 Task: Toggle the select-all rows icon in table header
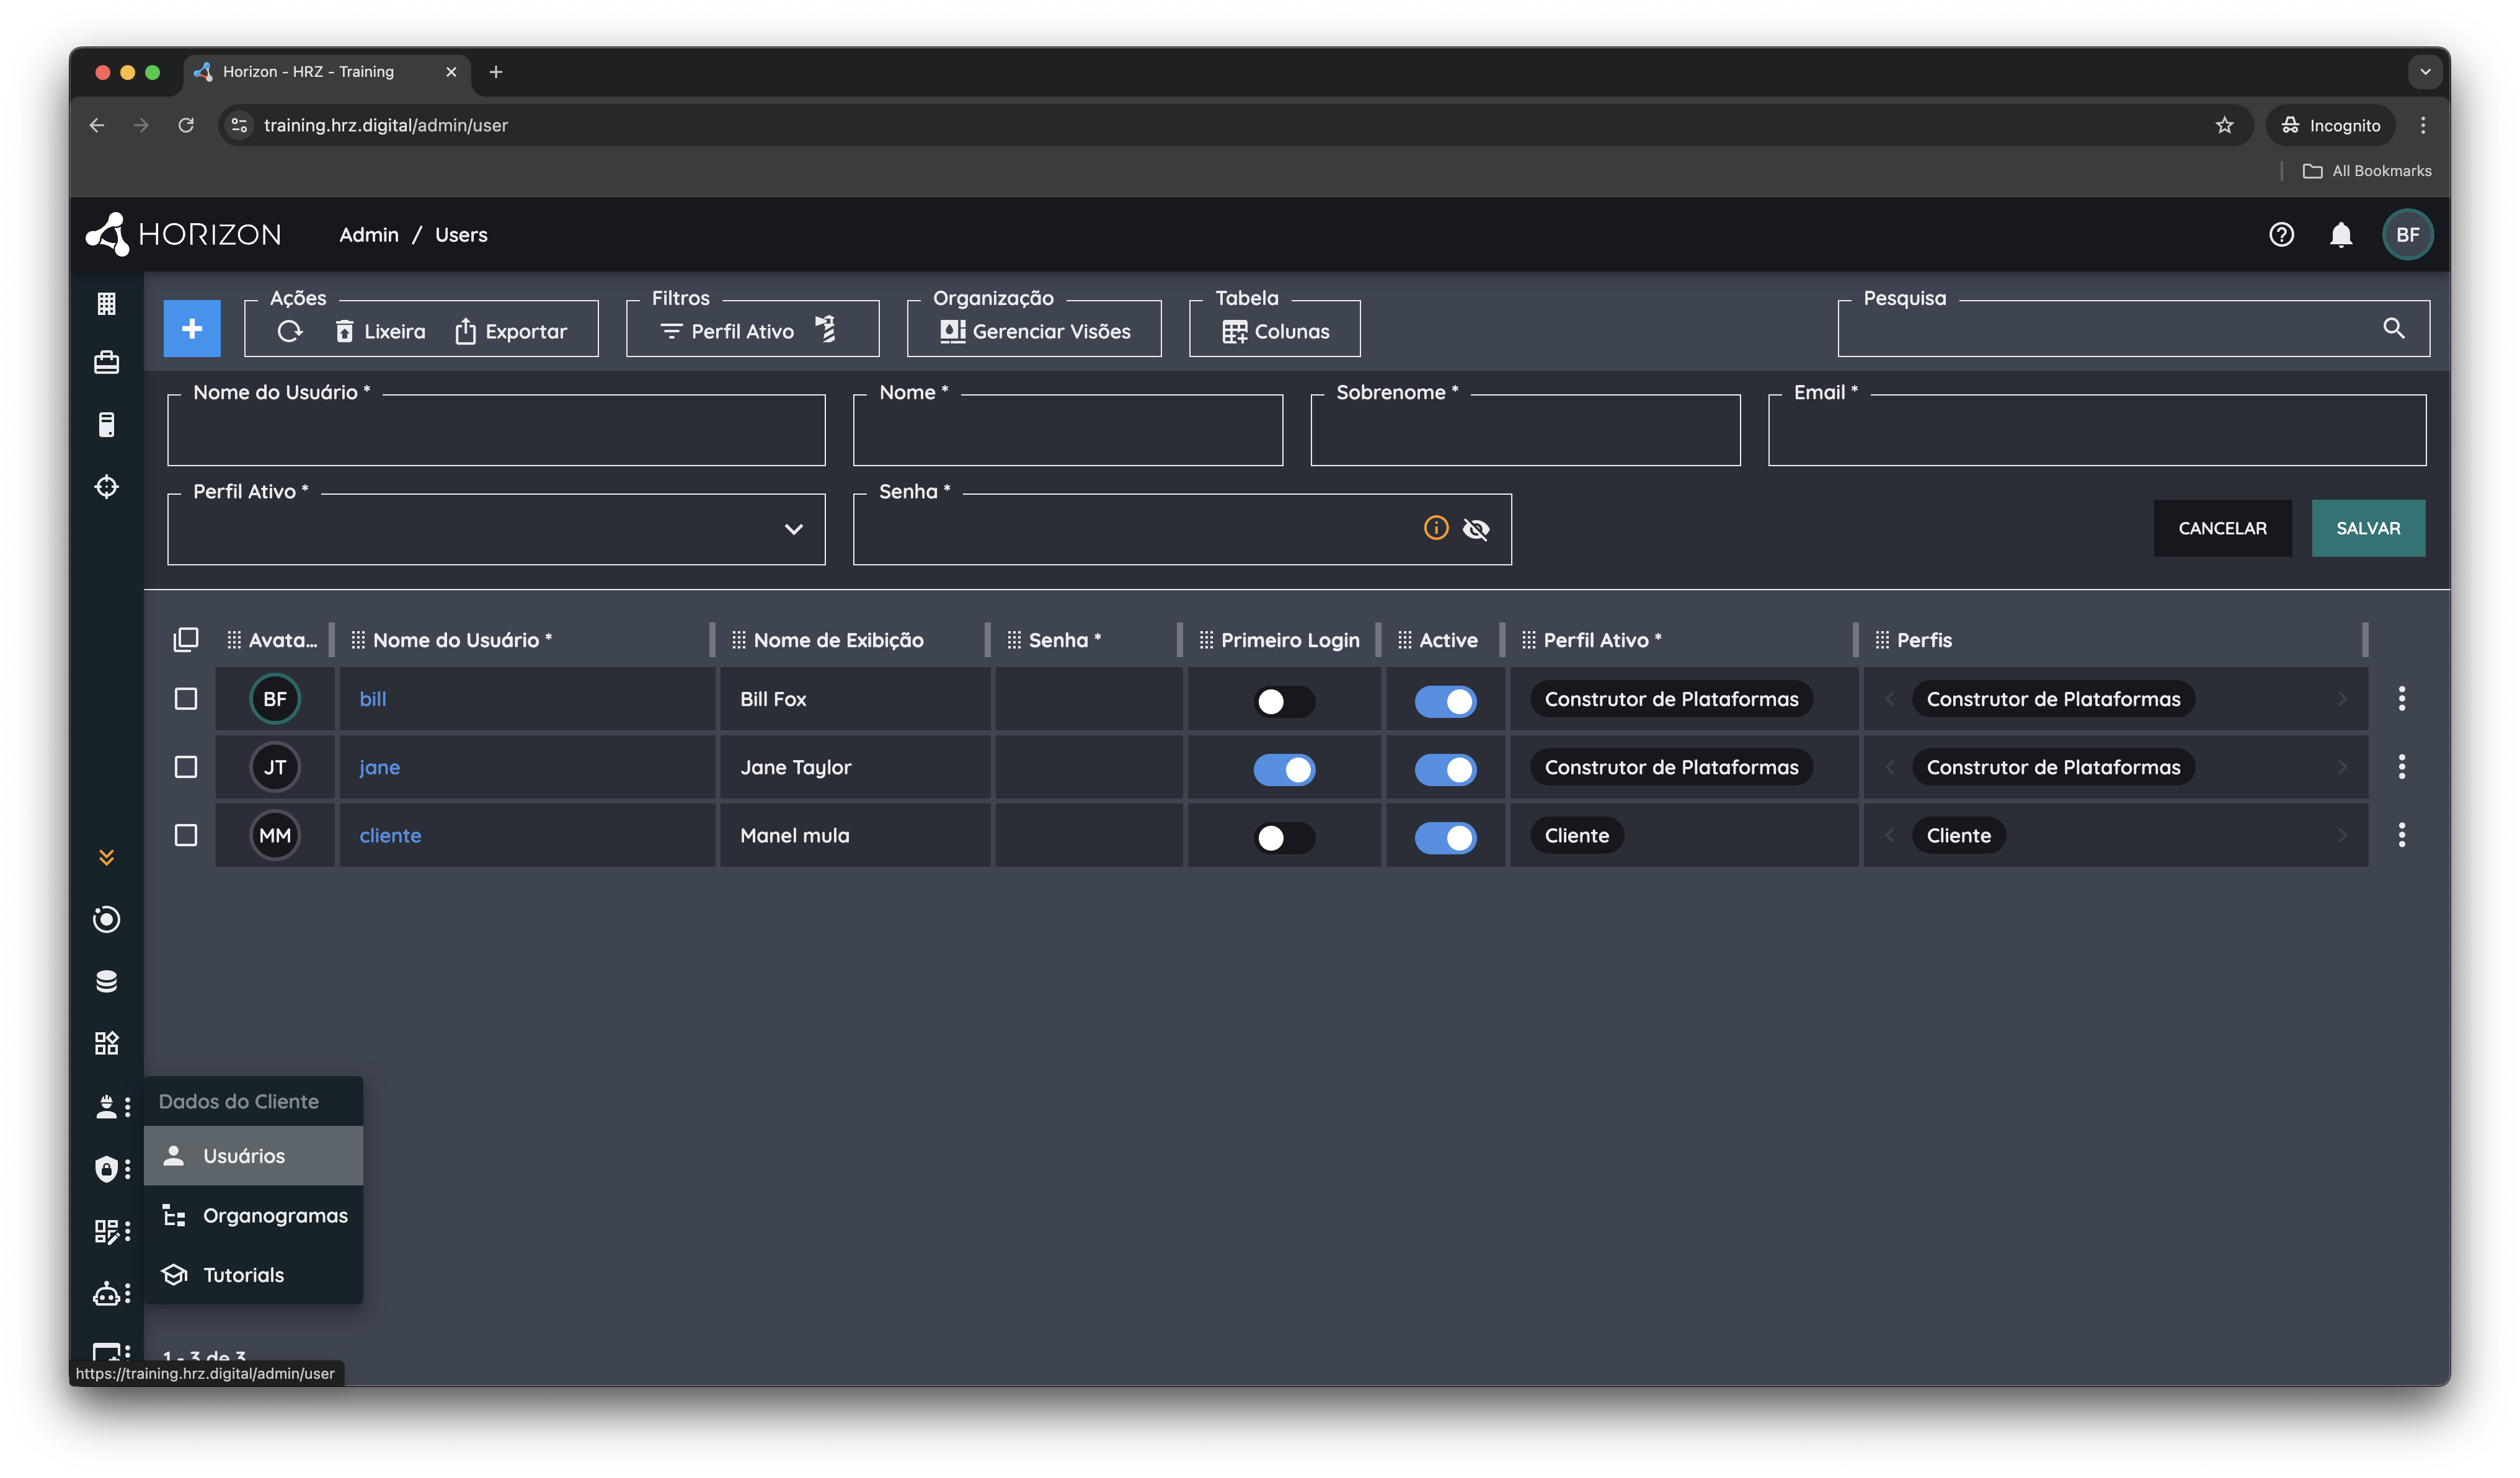click(x=186, y=640)
